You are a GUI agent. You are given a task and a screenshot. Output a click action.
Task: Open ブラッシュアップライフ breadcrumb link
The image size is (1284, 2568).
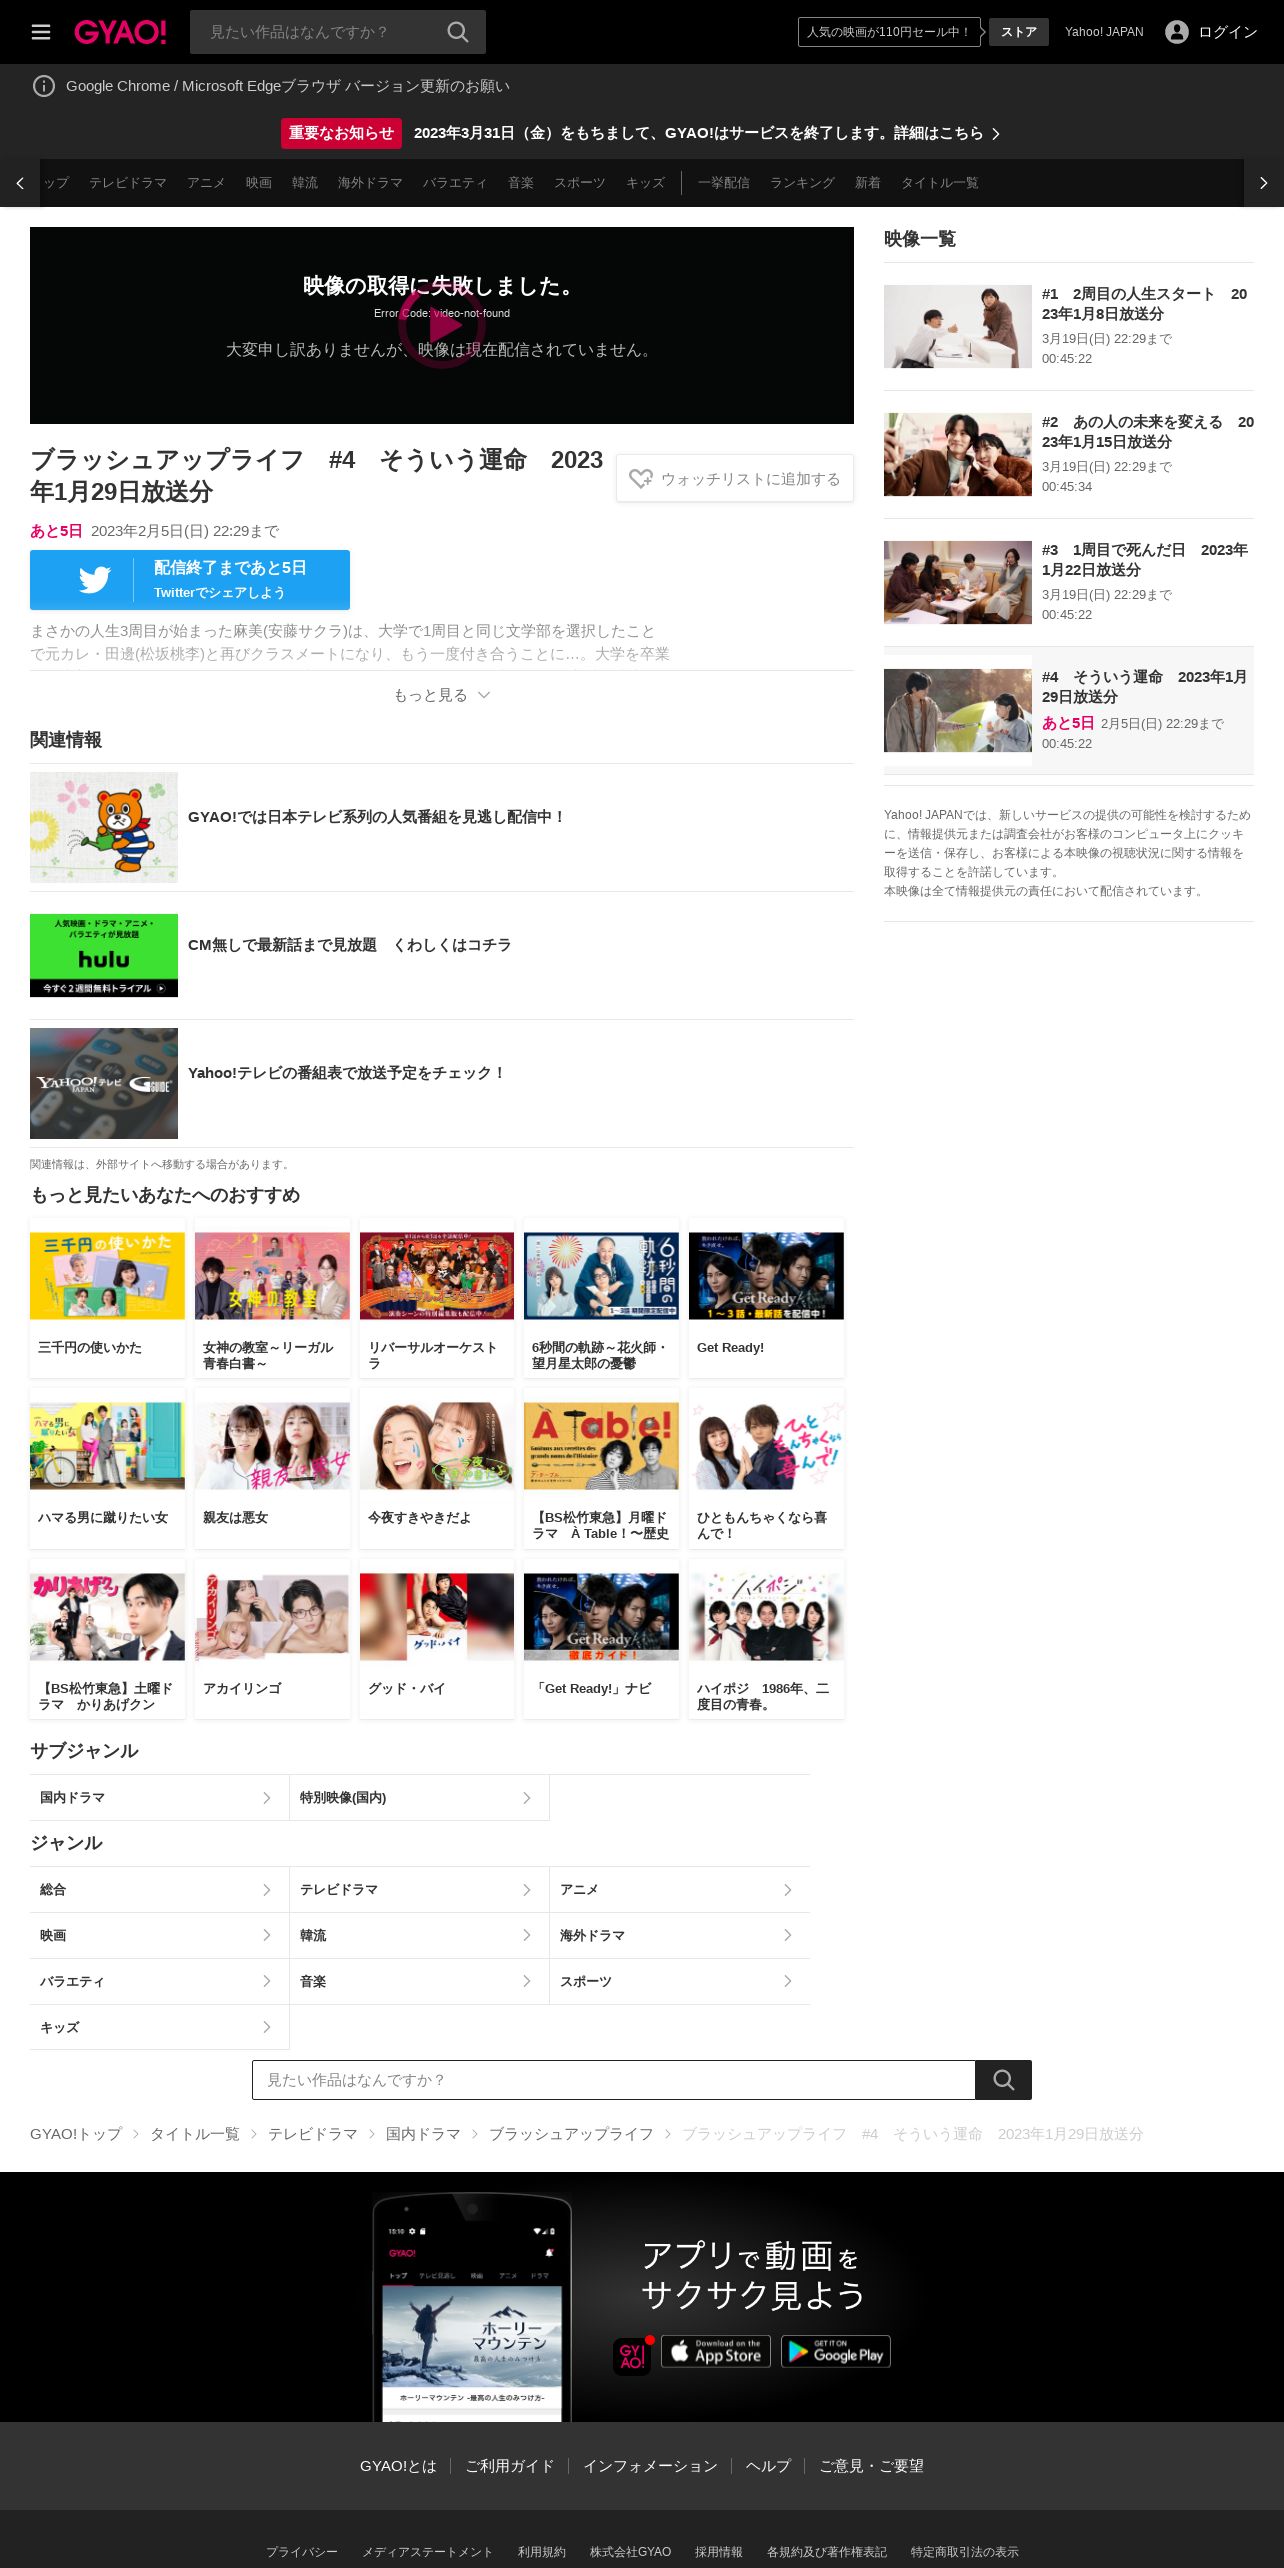coord(571,2134)
